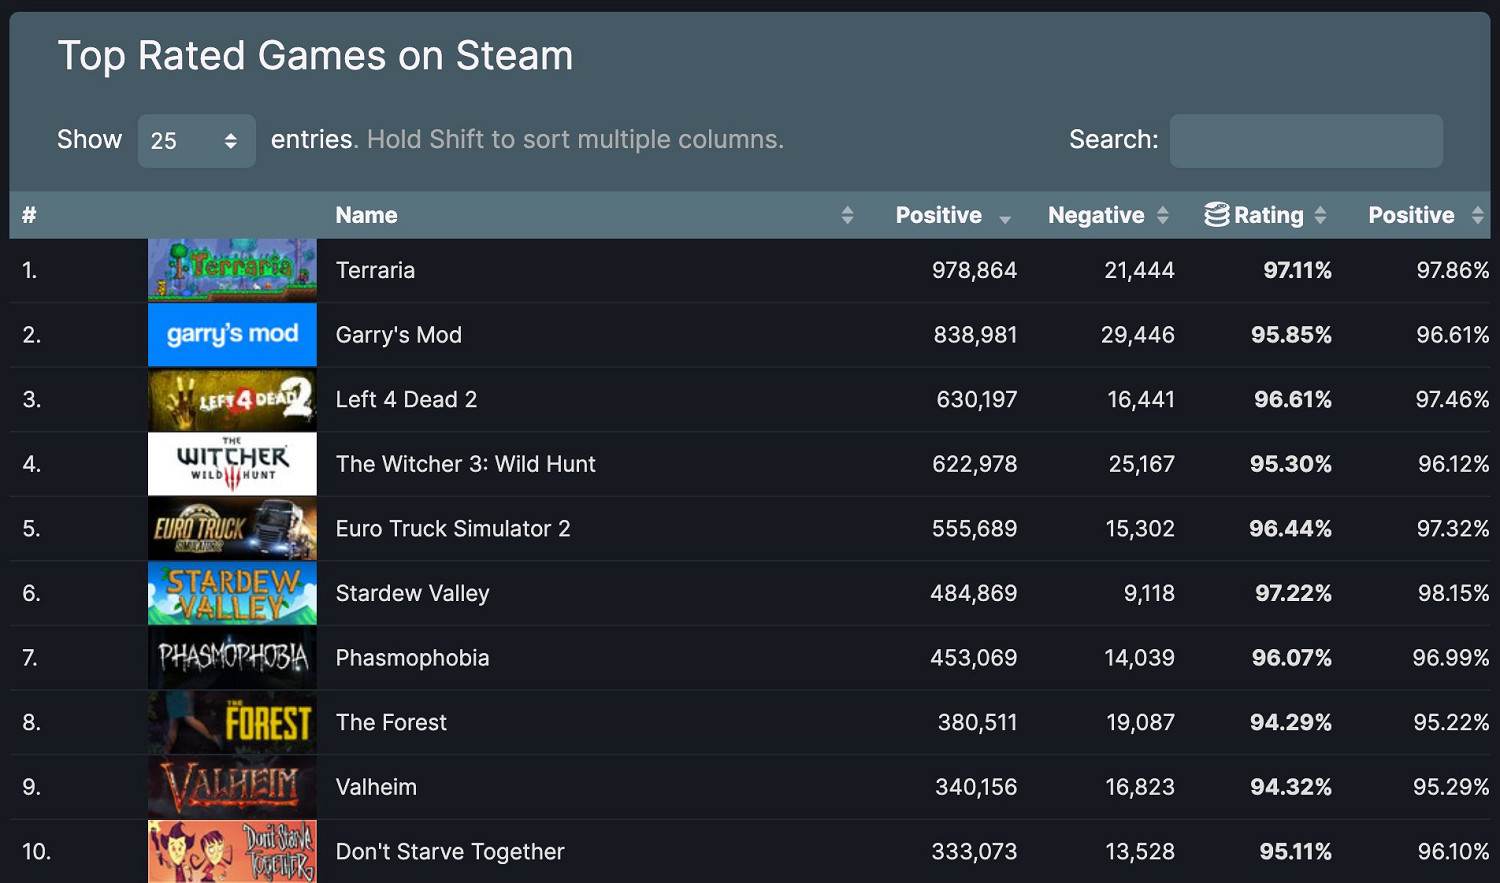The height and width of the screenshot is (883, 1500).
Task: Click the Don't Starve Together thumbnail
Action: point(231,851)
